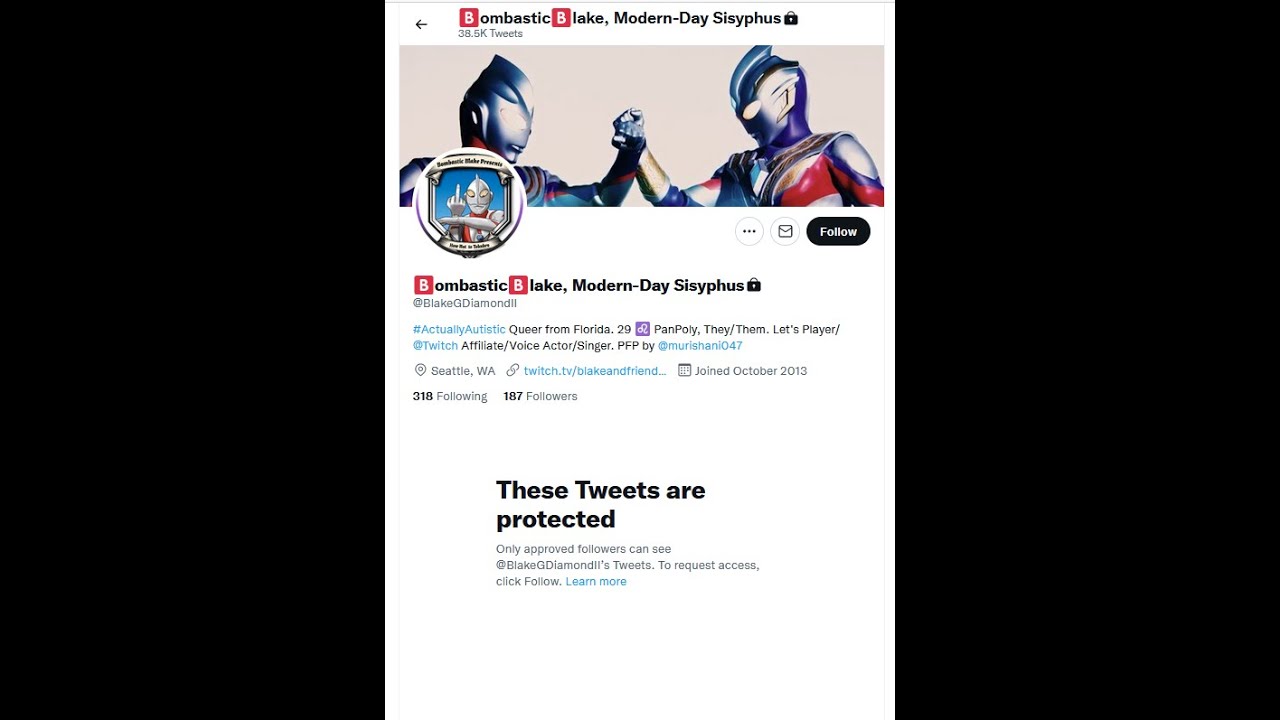Viewport: 1280px width, 720px height.
Task: Click the padlock icon next to profile name
Action: tap(754, 285)
